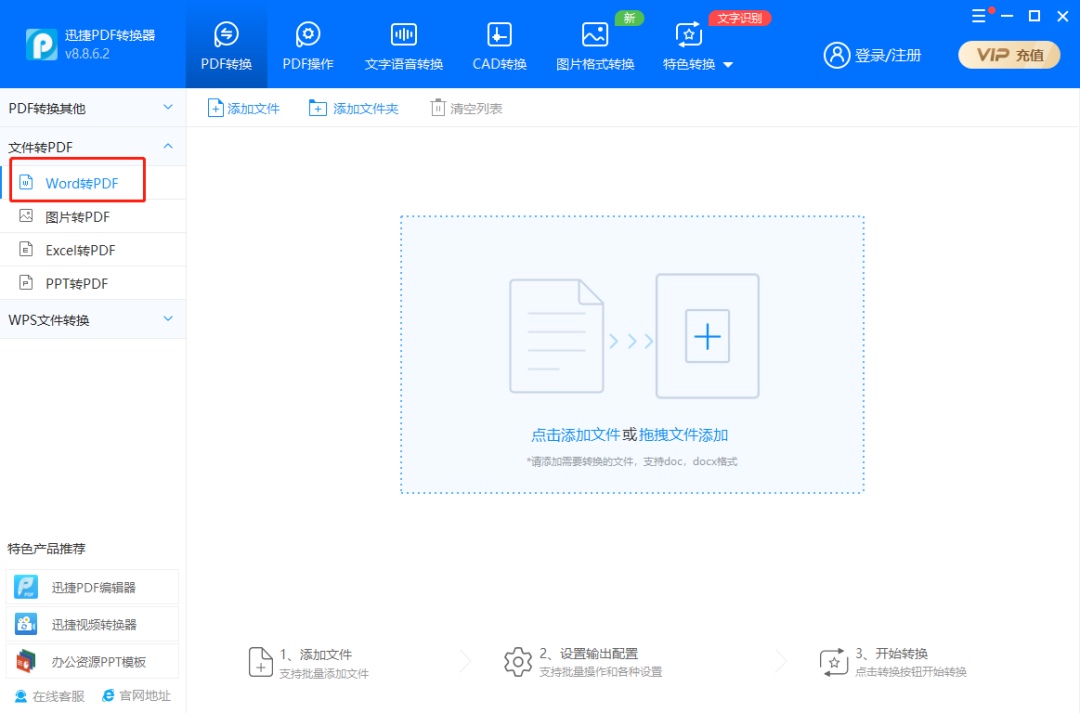Collapse the 文件转PDF section
Viewport: 1080px width, 713px height.
167,146
